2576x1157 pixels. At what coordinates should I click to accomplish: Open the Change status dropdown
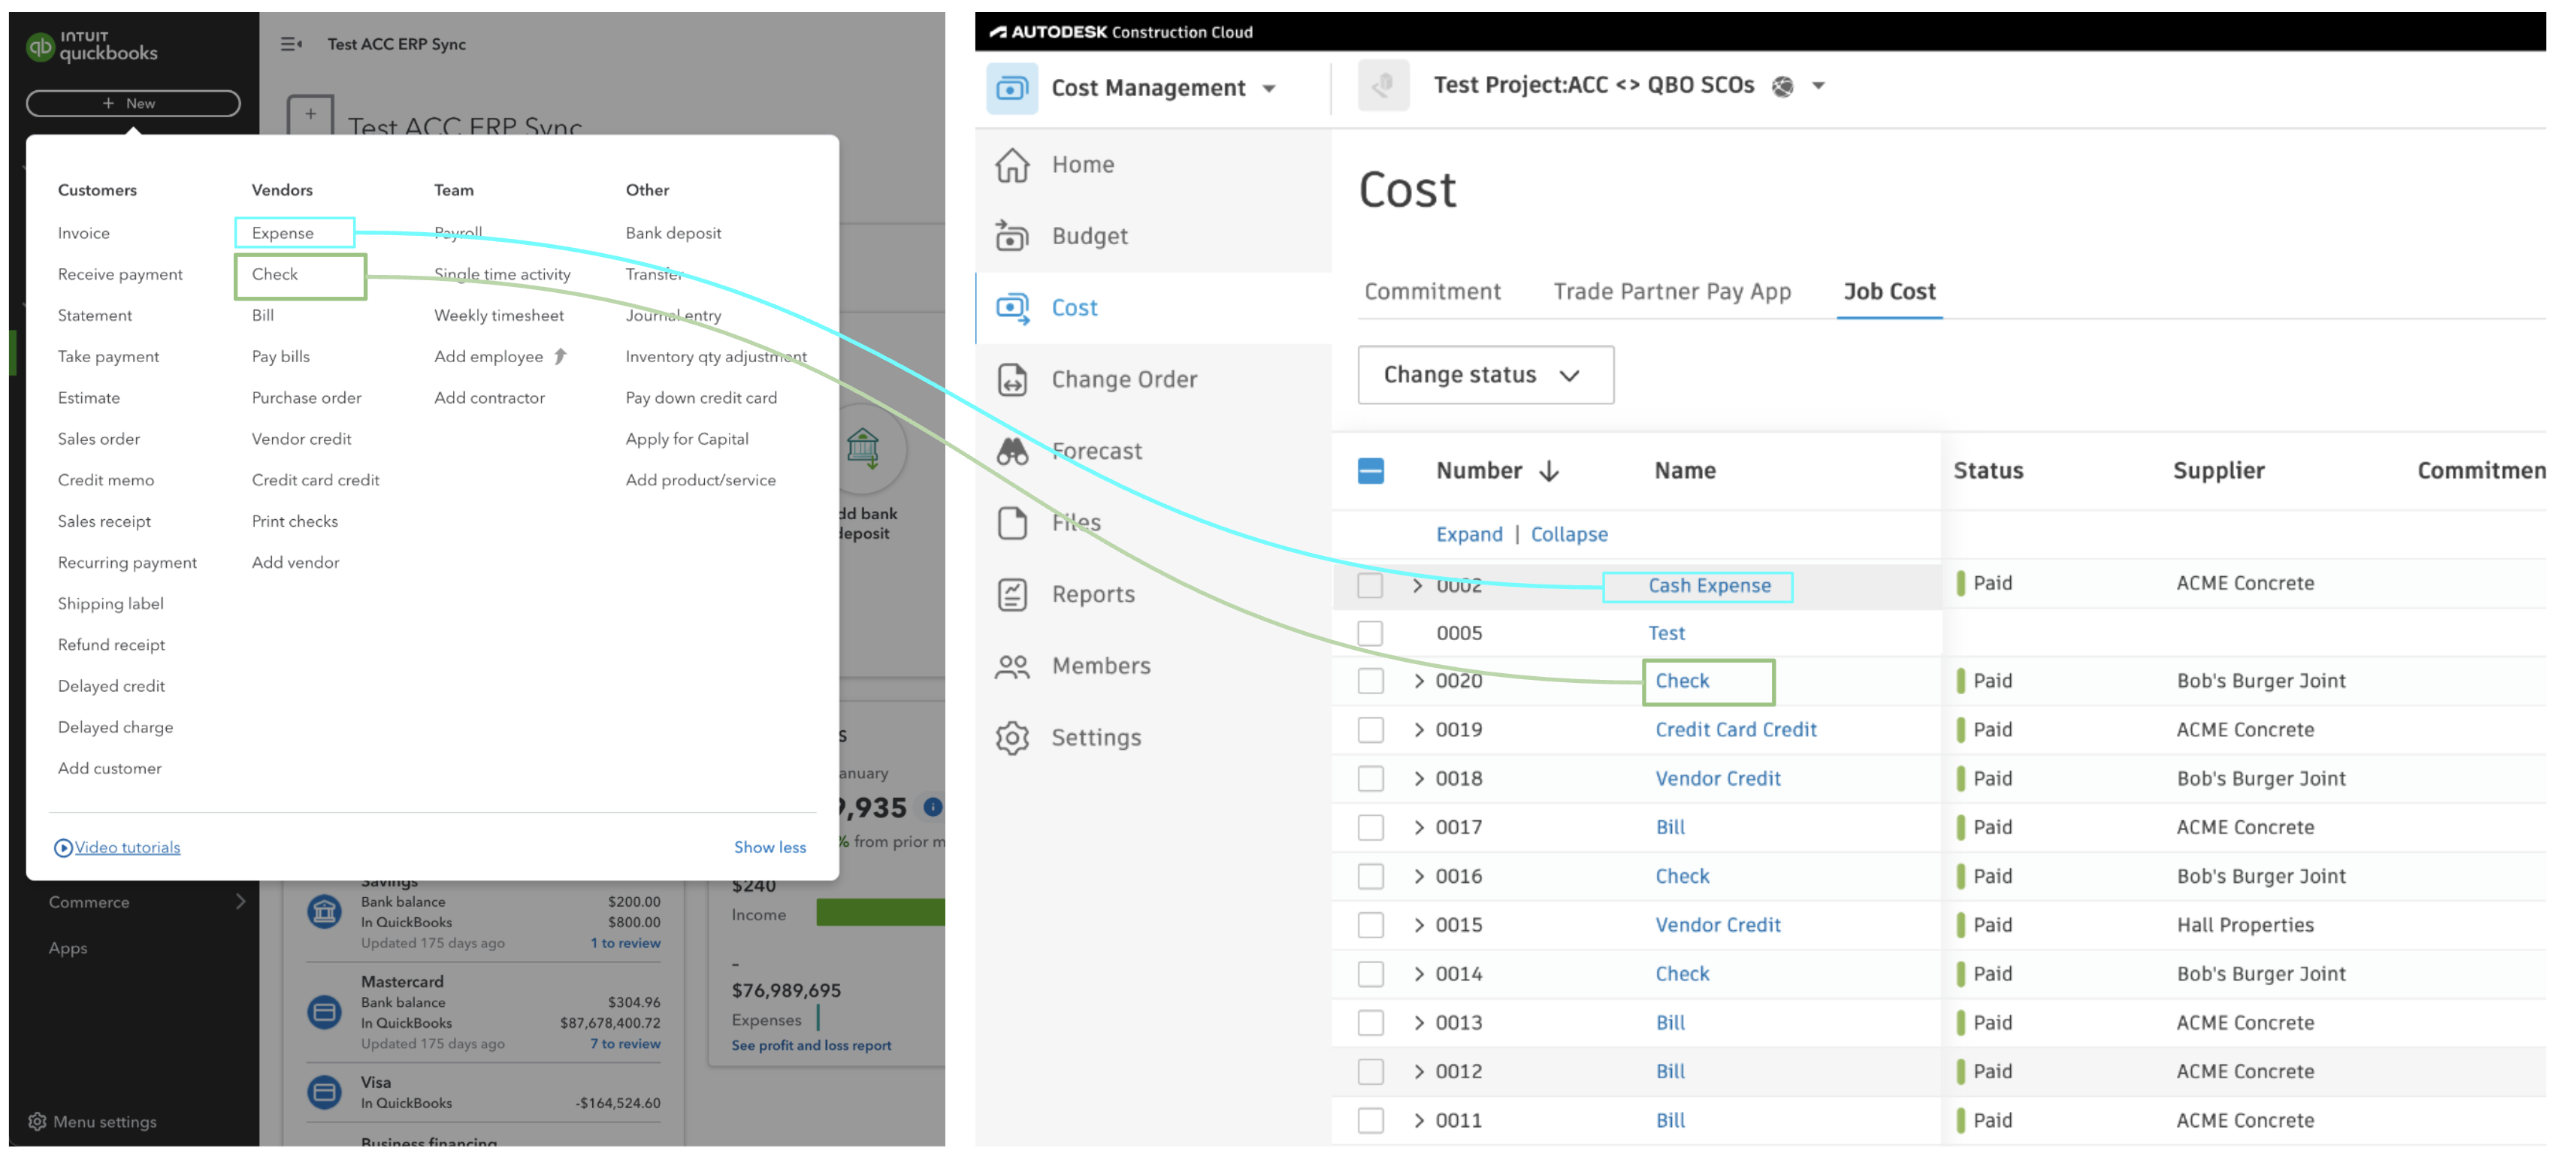tap(1485, 375)
